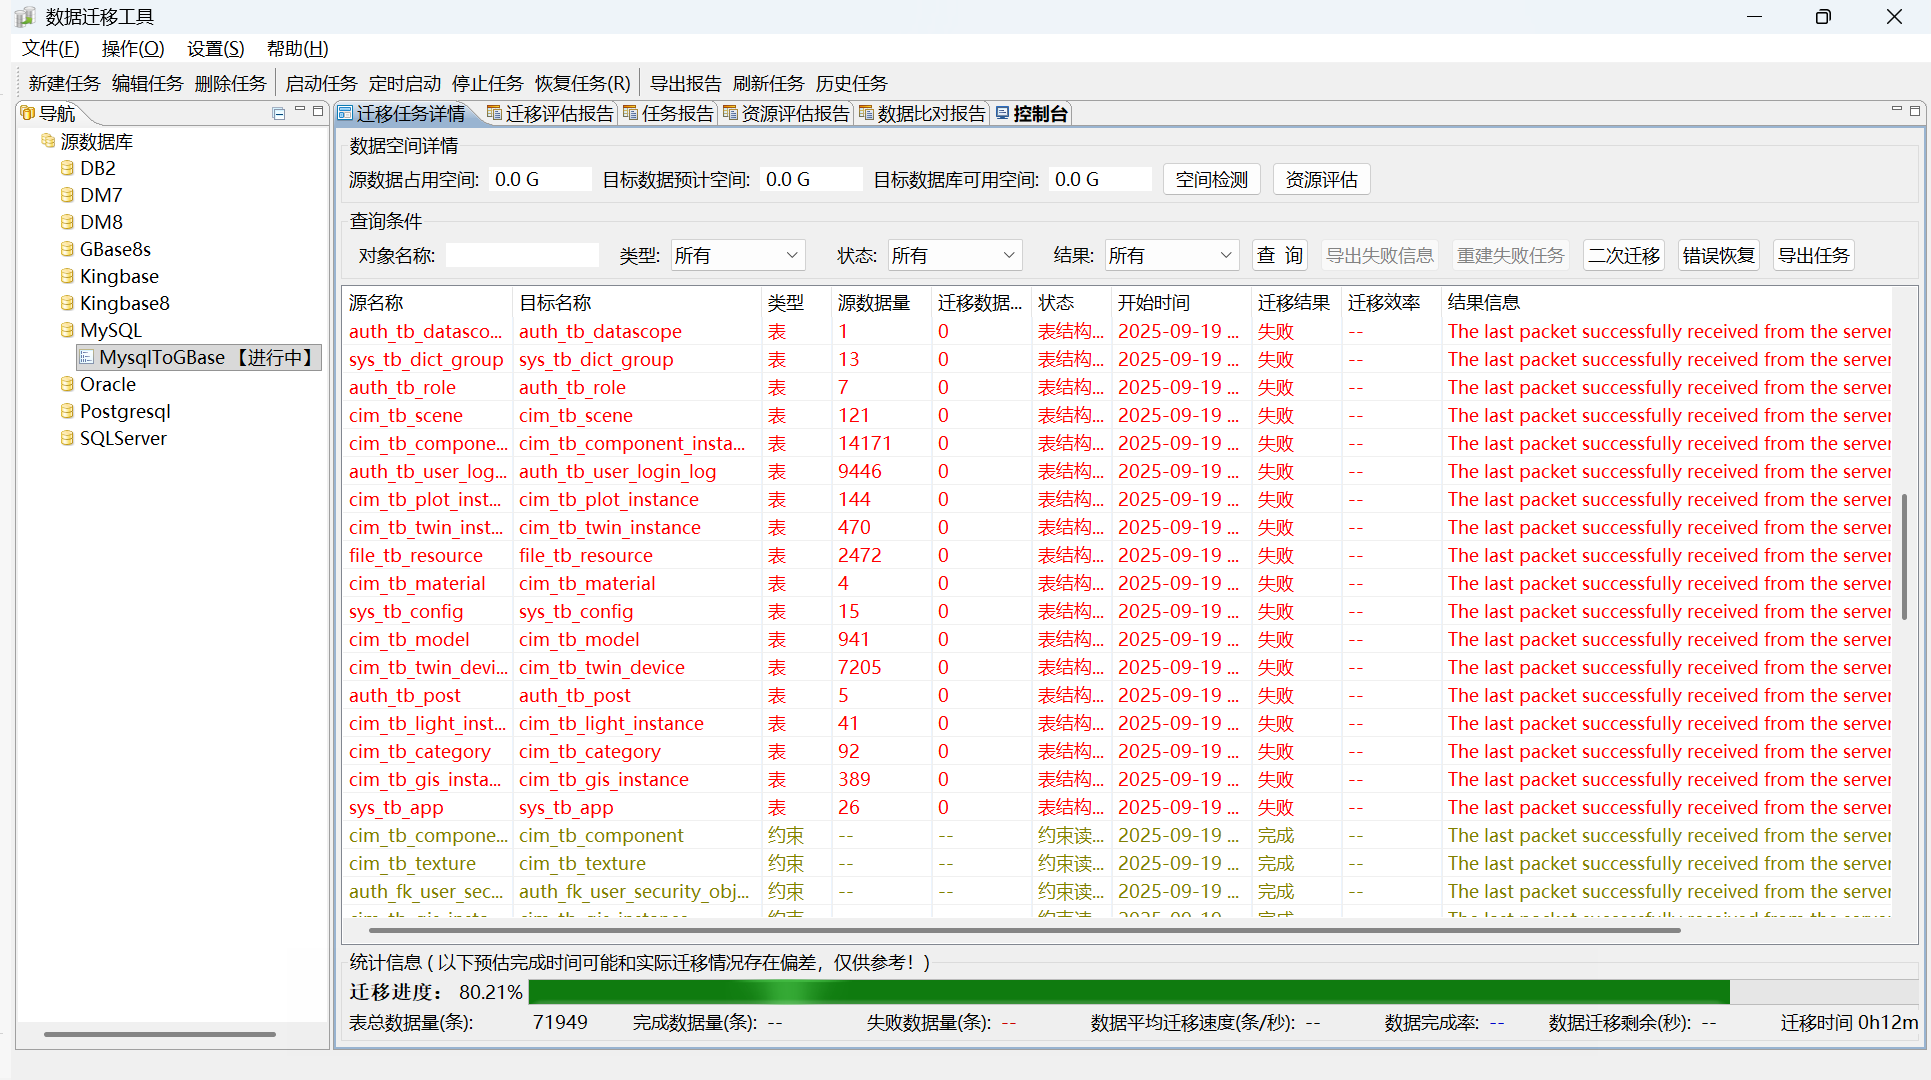Viewport: 1931px width, 1080px height.
Task: Click the 源数据库 root database icon
Action: (48, 141)
